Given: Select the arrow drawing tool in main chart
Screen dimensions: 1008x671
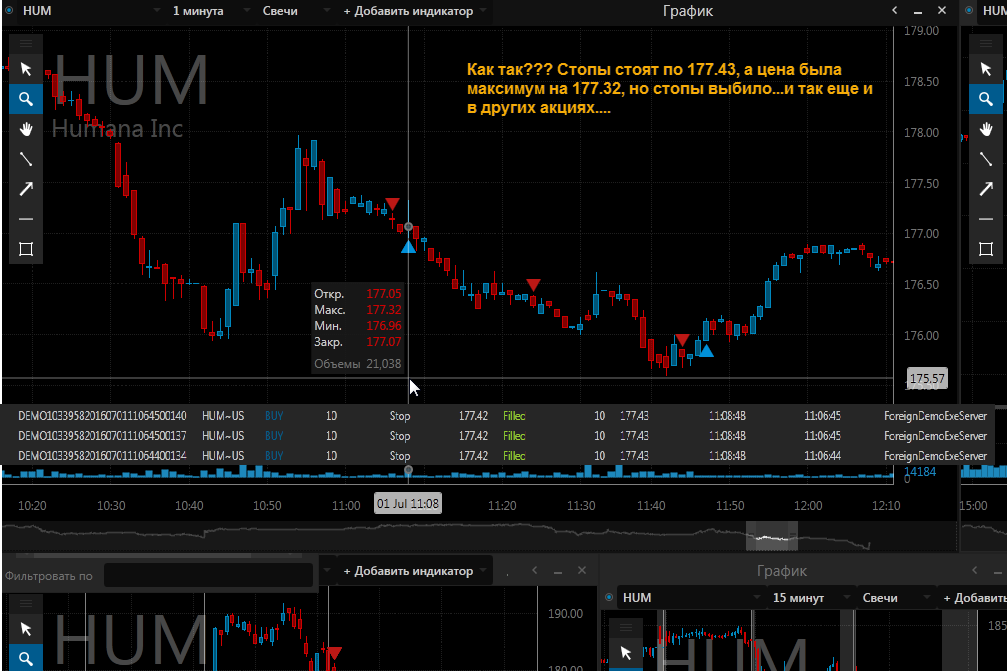Looking at the screenshot, I should click(26, 189).
